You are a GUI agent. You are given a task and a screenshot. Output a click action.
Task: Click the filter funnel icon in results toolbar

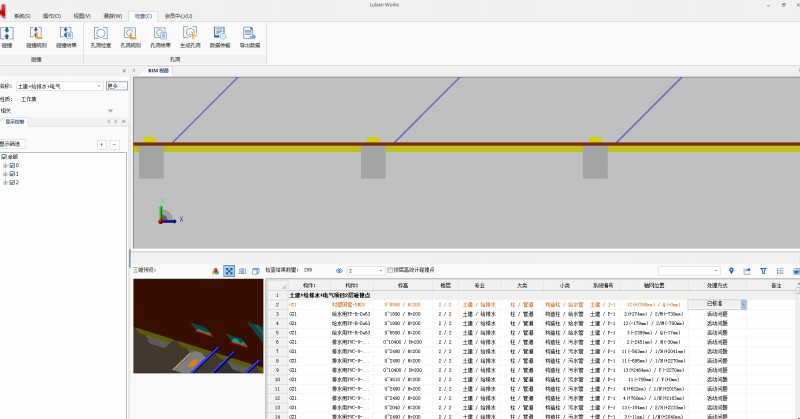(x=763, y=271)
